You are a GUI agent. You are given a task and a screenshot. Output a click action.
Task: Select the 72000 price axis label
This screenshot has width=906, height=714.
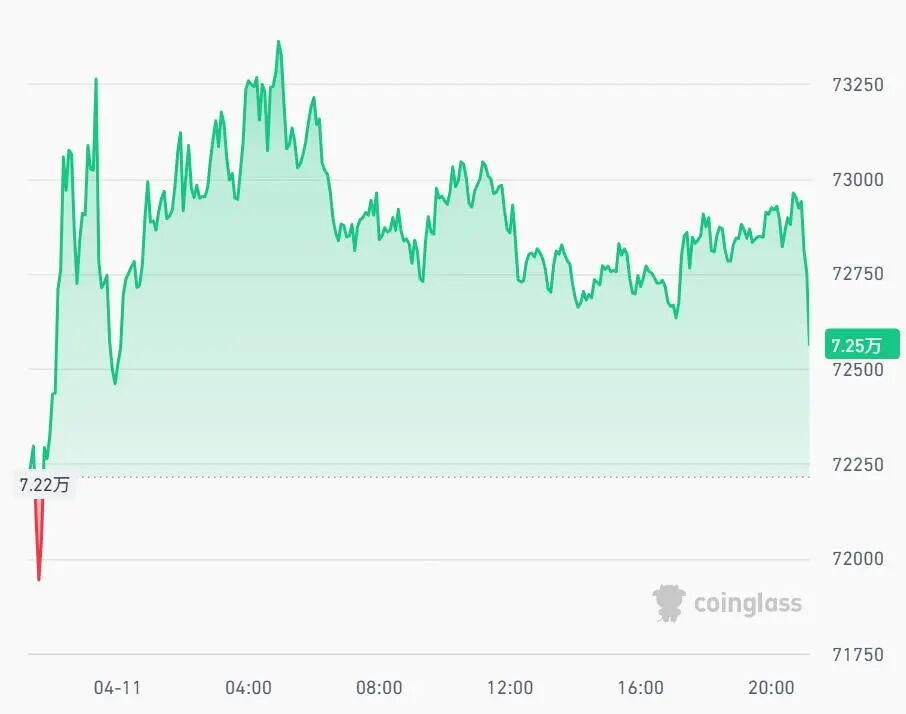pyautogui.click(x=857, y=559)
